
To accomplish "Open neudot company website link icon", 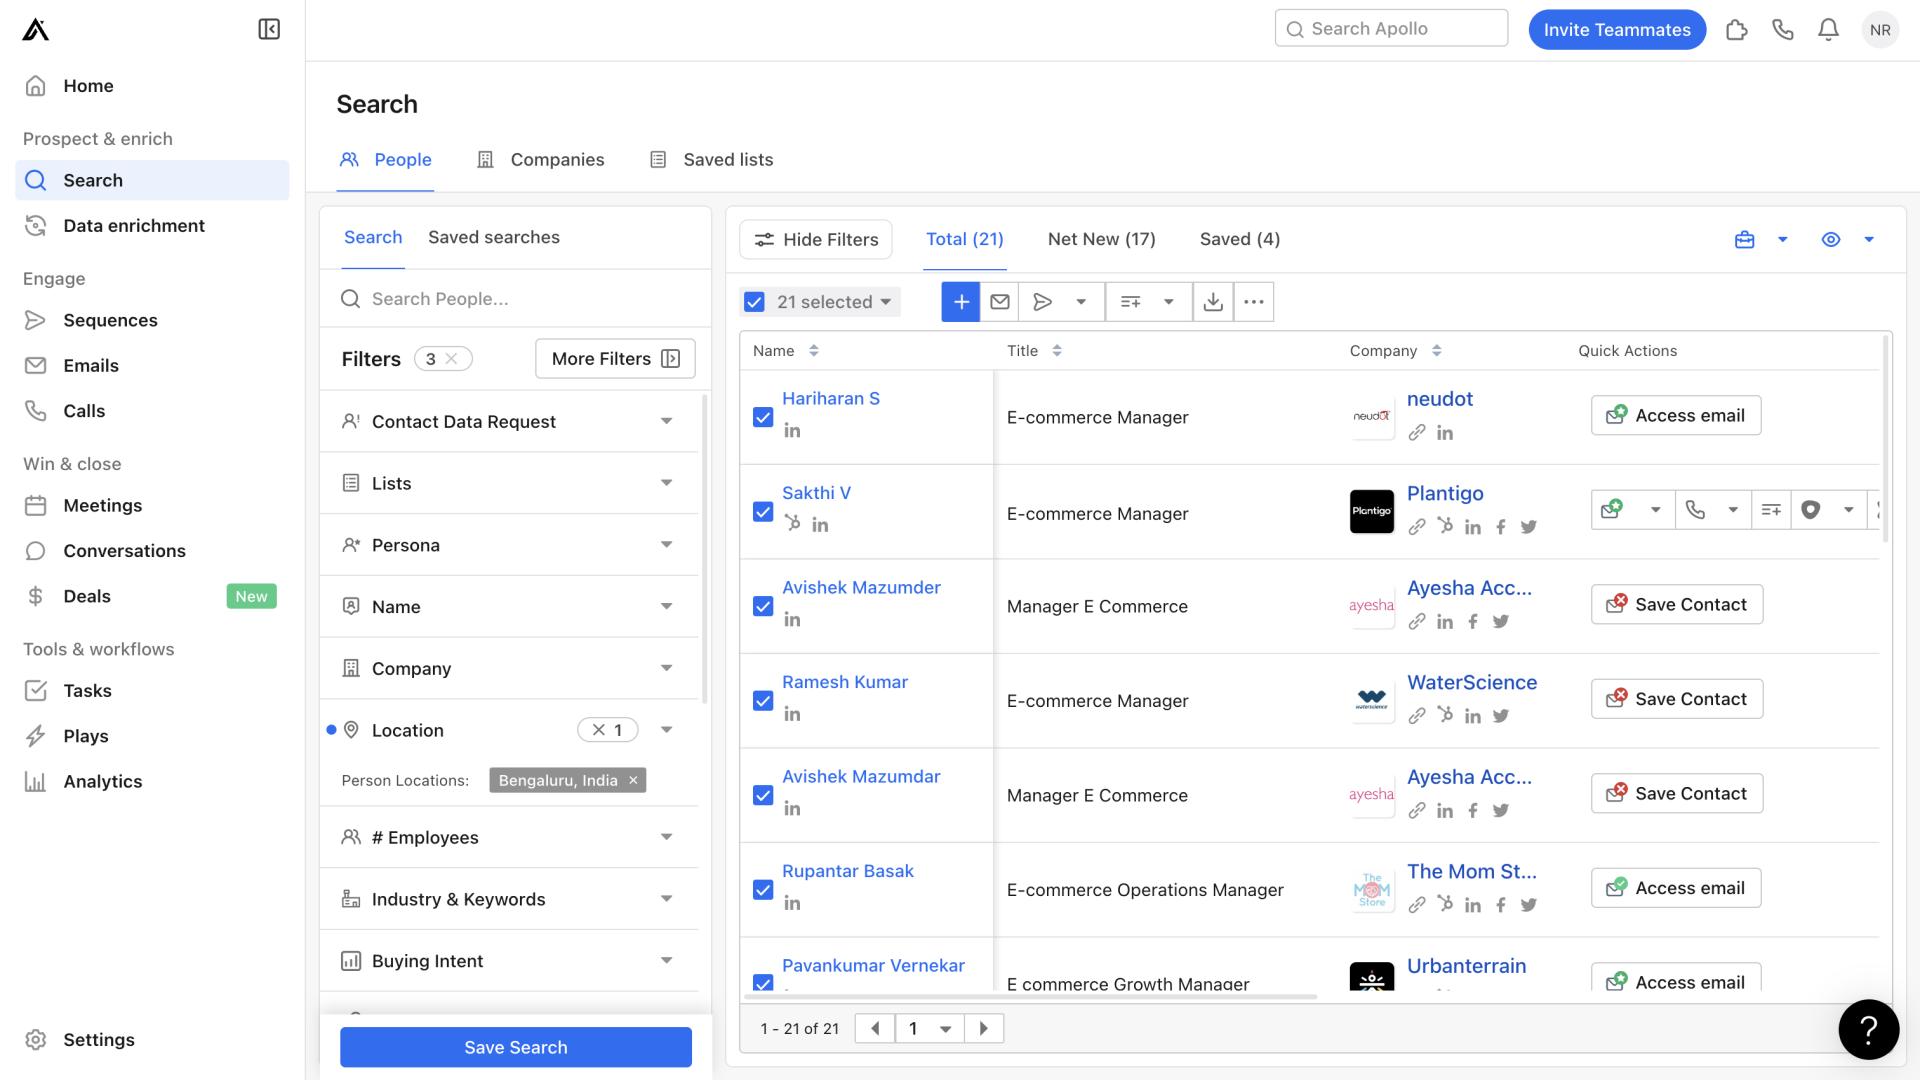I will click(x=1417, y=433).
